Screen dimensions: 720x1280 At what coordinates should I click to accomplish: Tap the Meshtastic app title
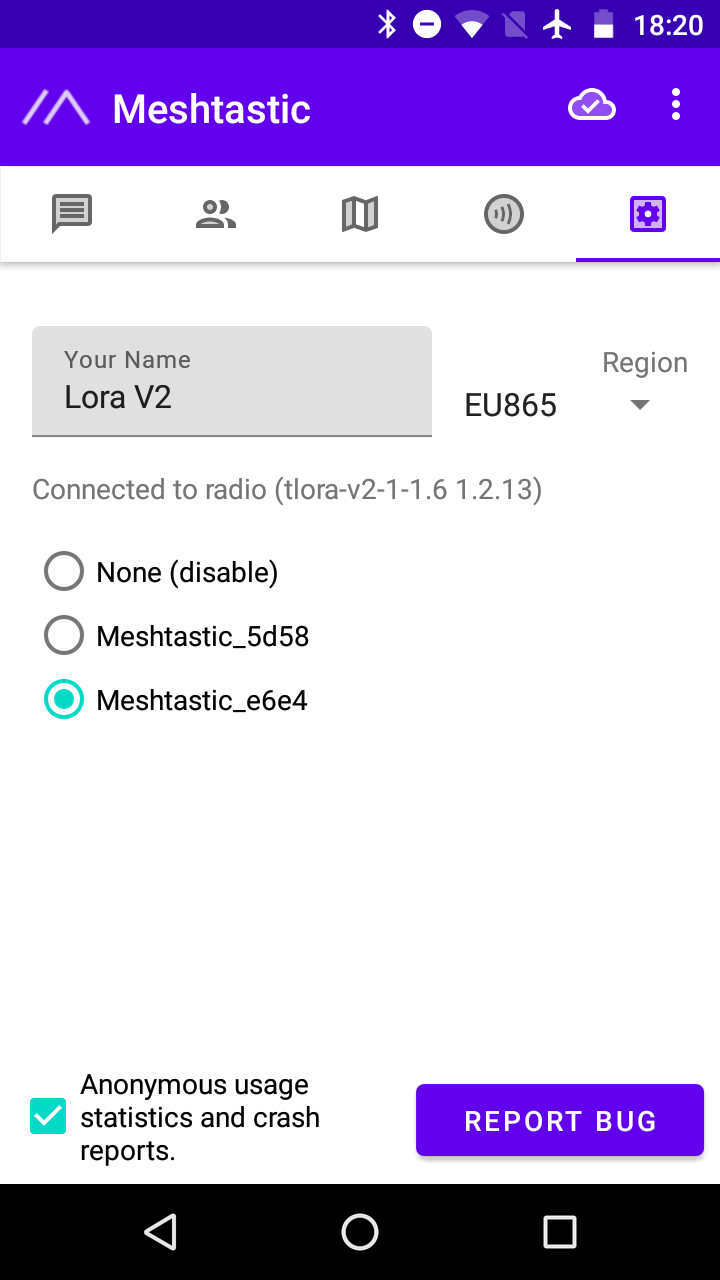coord(212,109)
